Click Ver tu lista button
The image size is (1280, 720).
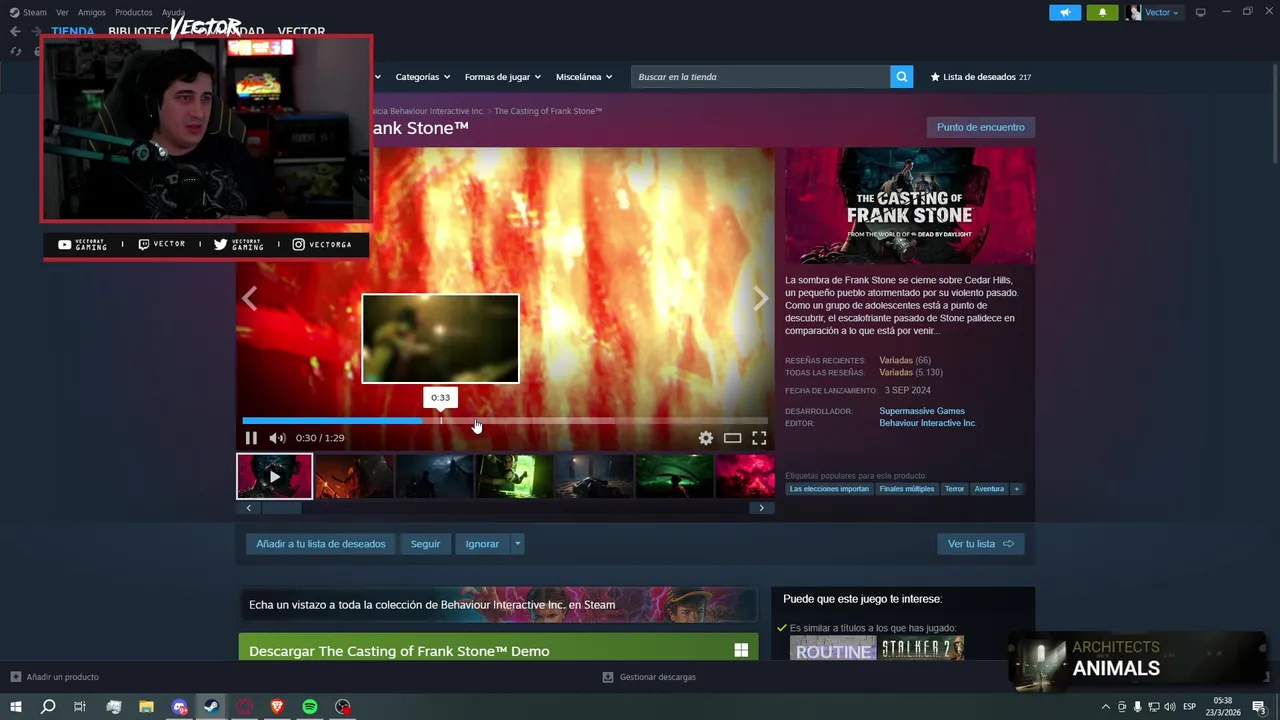980,544
